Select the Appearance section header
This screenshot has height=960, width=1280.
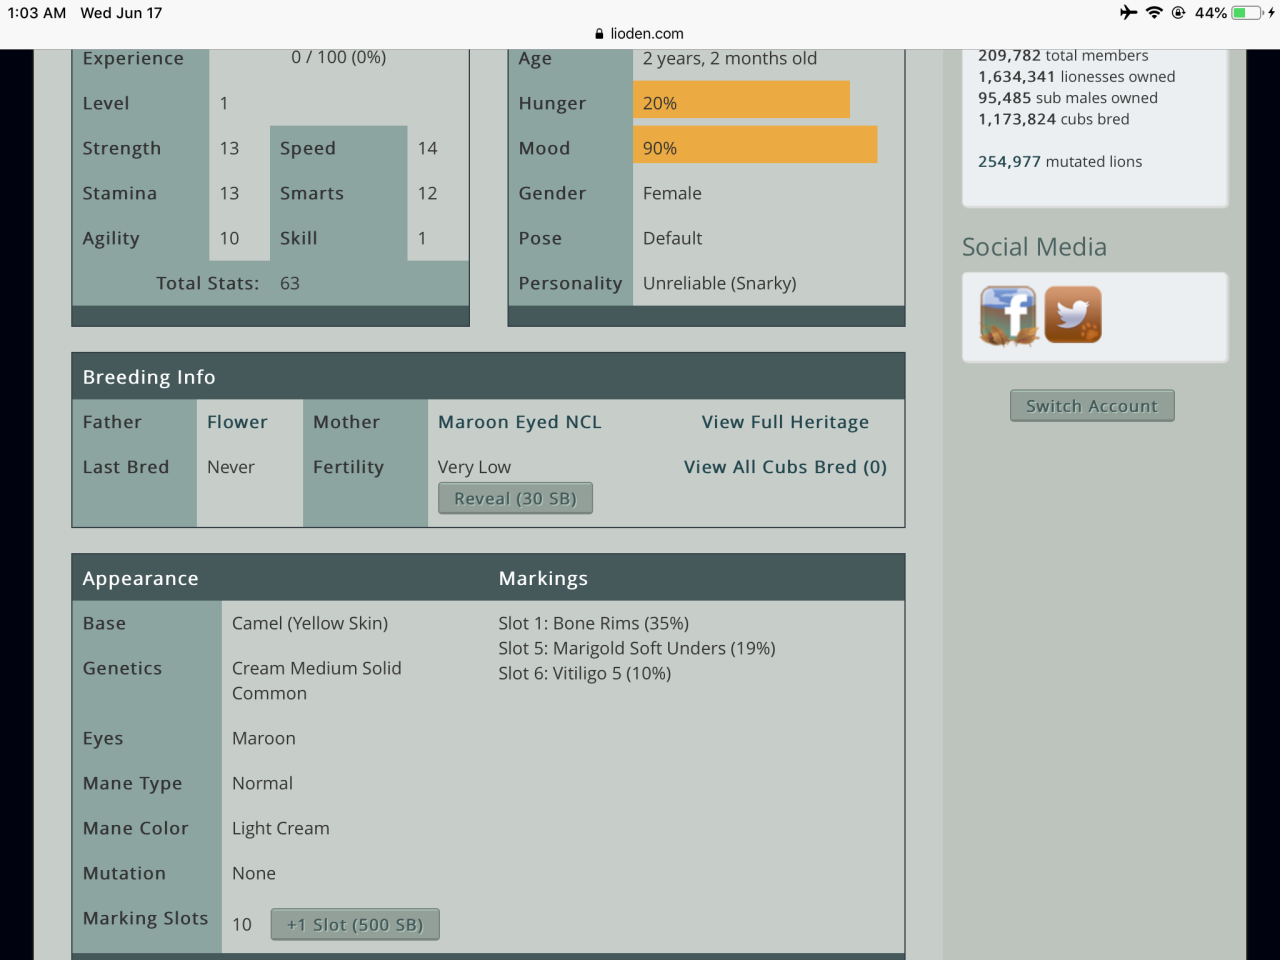(x=140, y=579)
